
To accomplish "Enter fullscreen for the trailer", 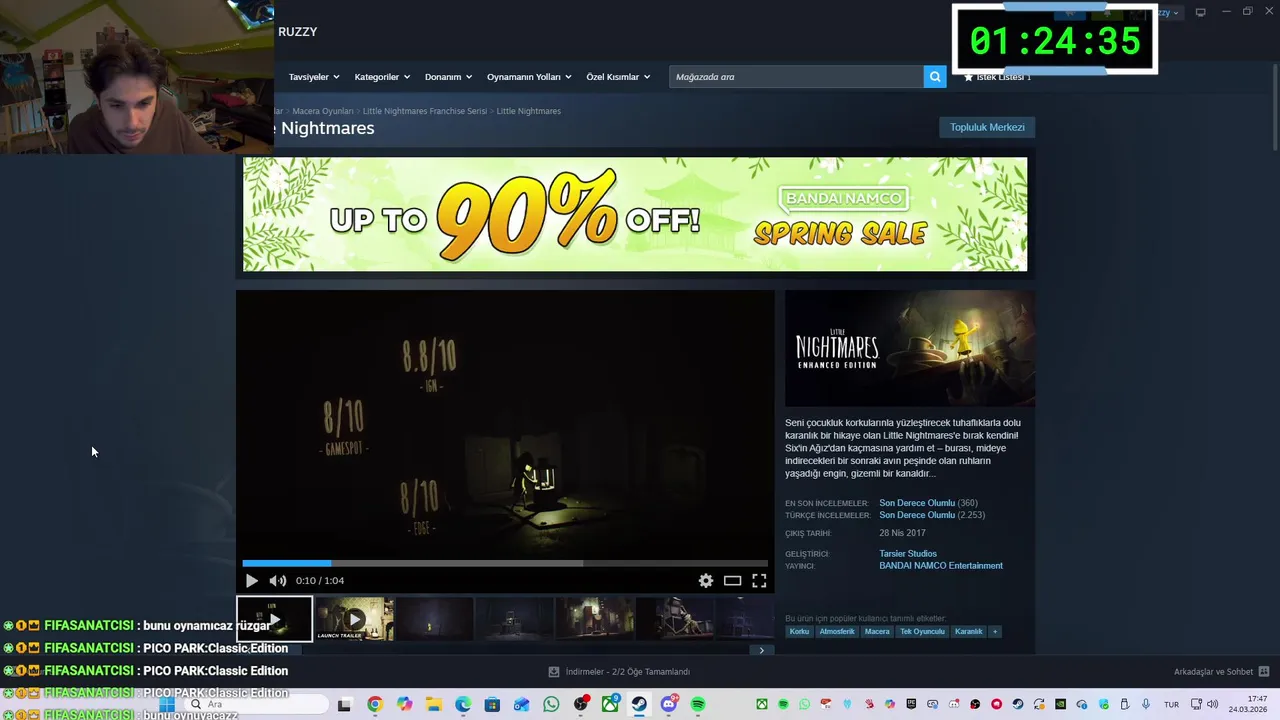I will point(759,580).
